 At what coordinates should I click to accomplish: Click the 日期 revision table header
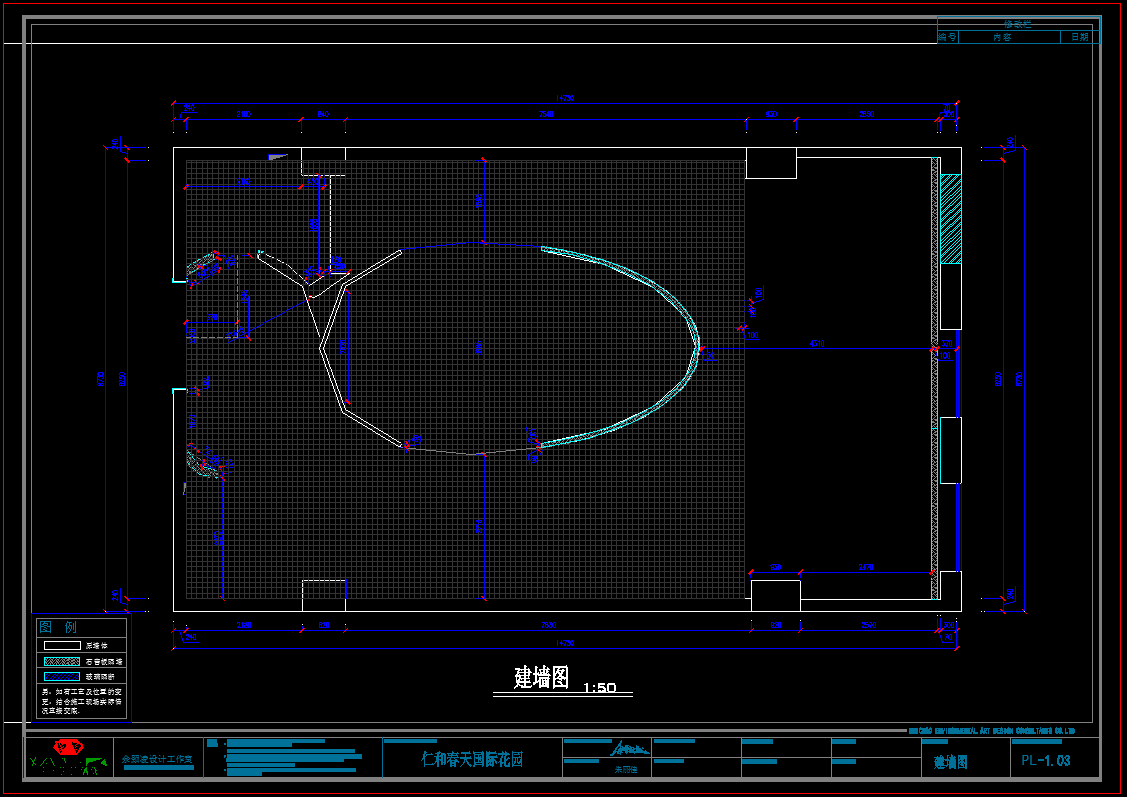click(1080, 37)
